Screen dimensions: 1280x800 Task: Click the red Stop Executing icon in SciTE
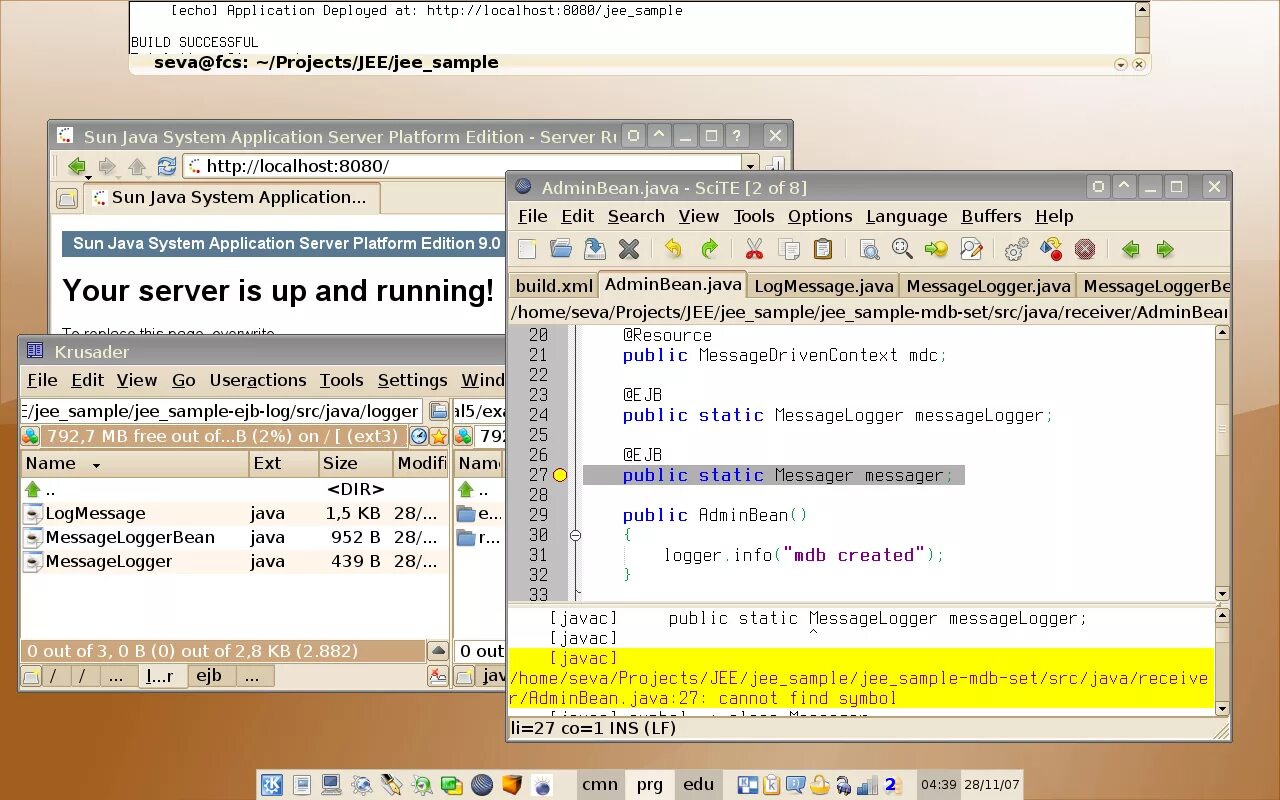[1085, 249]
